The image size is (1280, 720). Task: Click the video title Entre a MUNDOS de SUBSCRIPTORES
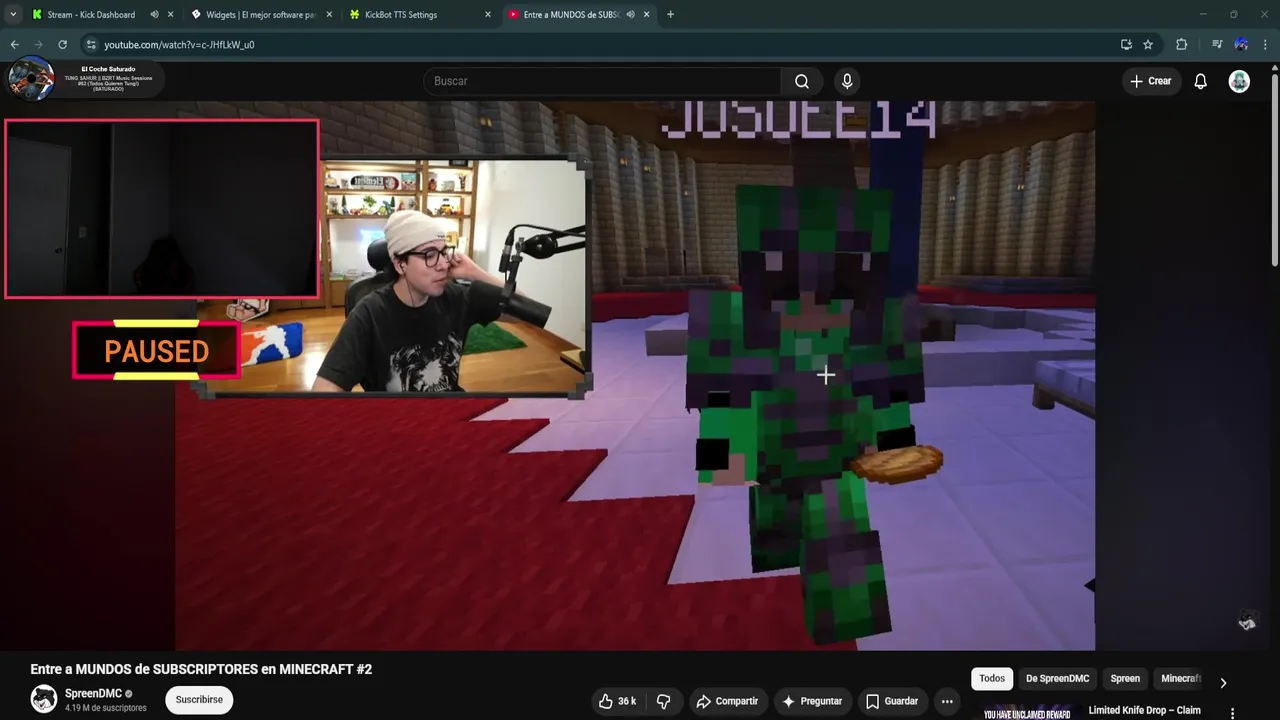(201, 669)
